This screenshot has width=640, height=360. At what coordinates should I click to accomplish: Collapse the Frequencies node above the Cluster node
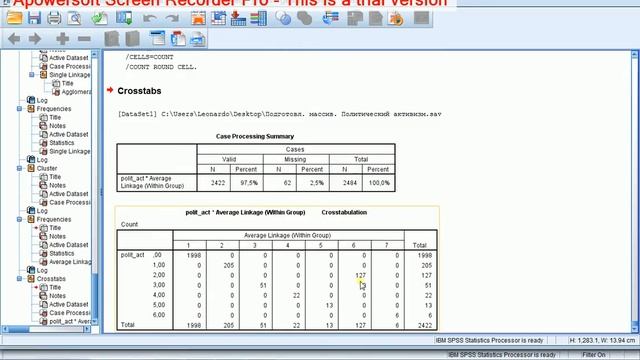click(19, 109)
